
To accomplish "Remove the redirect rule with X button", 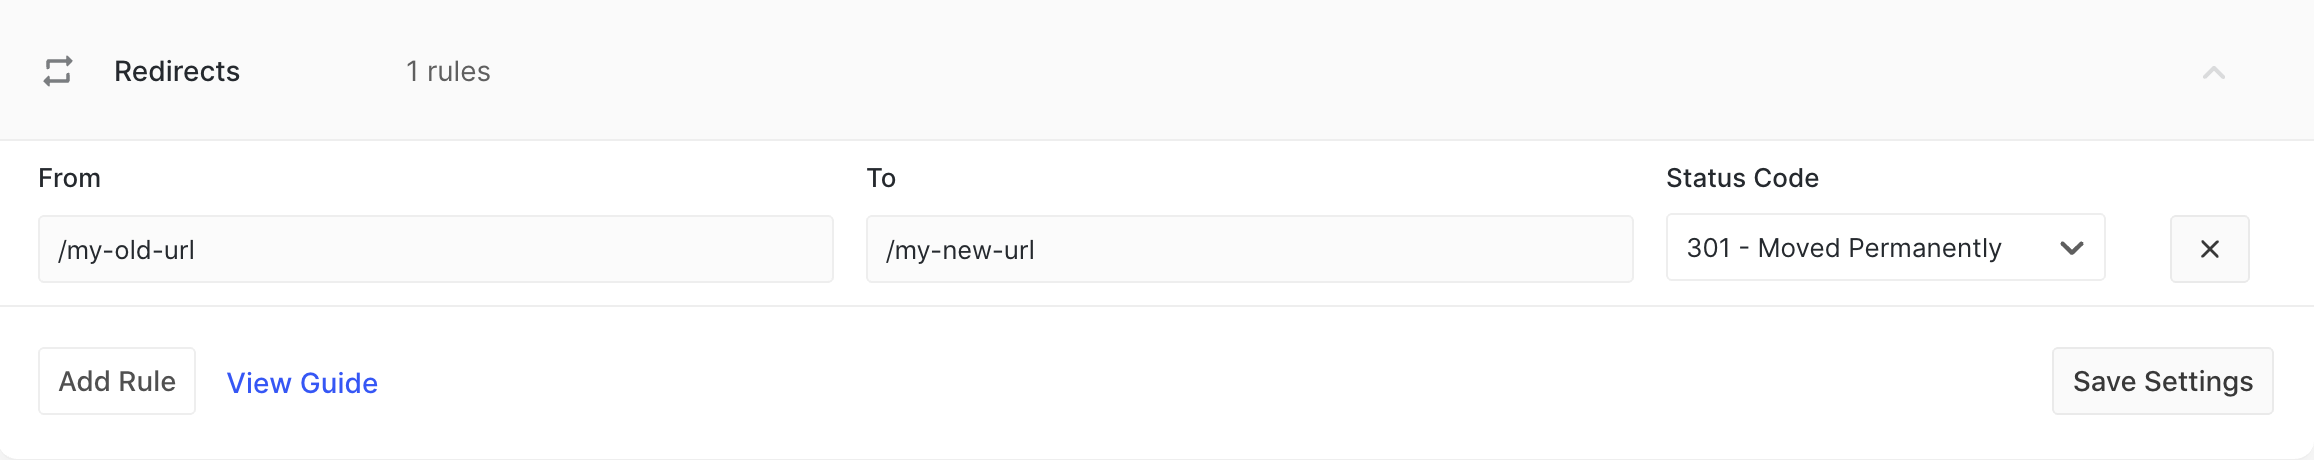I will tap(2209, 249).
